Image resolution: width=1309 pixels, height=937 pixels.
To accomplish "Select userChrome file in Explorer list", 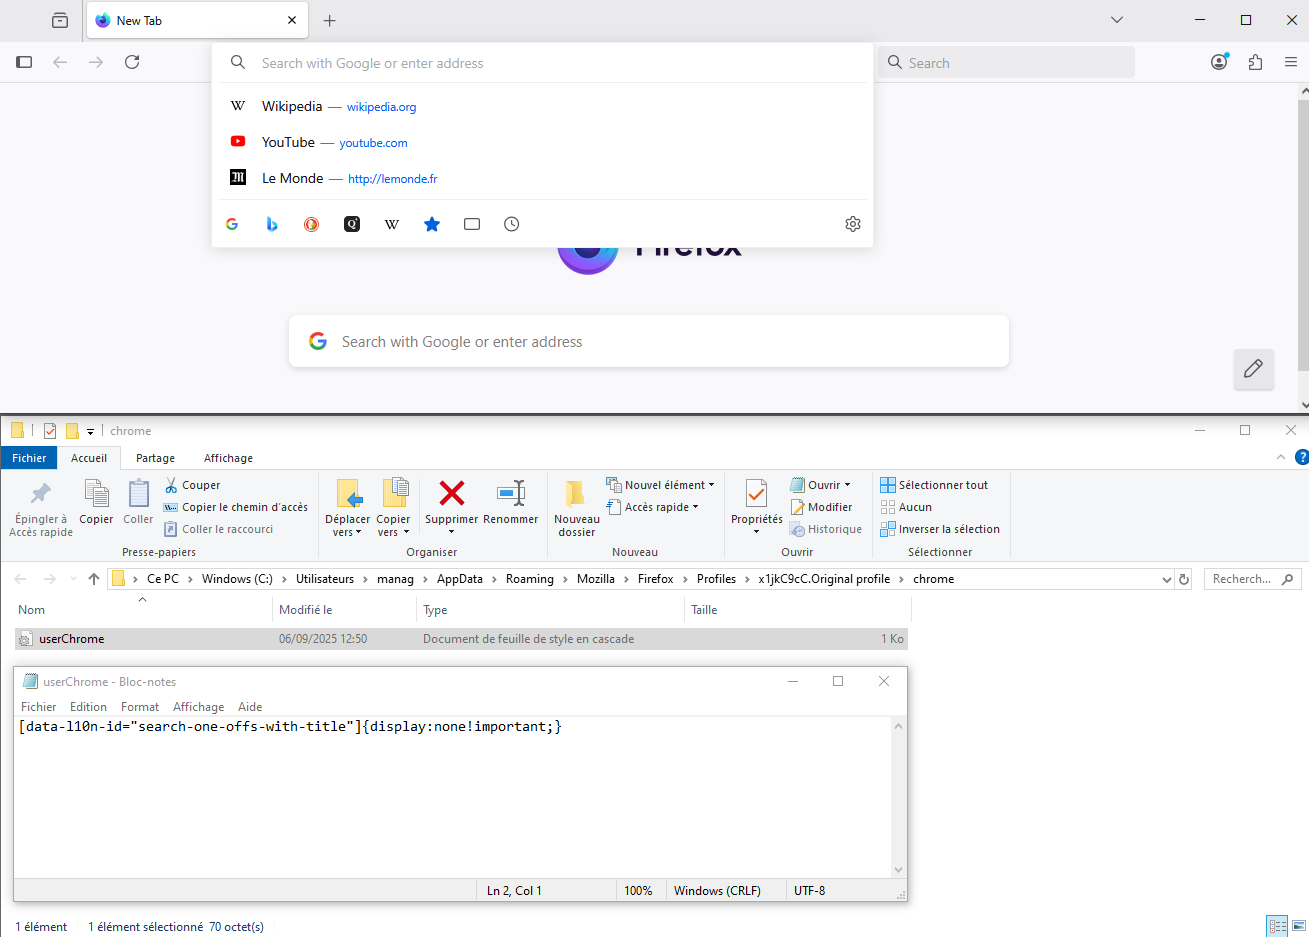I will pos(461,639).
